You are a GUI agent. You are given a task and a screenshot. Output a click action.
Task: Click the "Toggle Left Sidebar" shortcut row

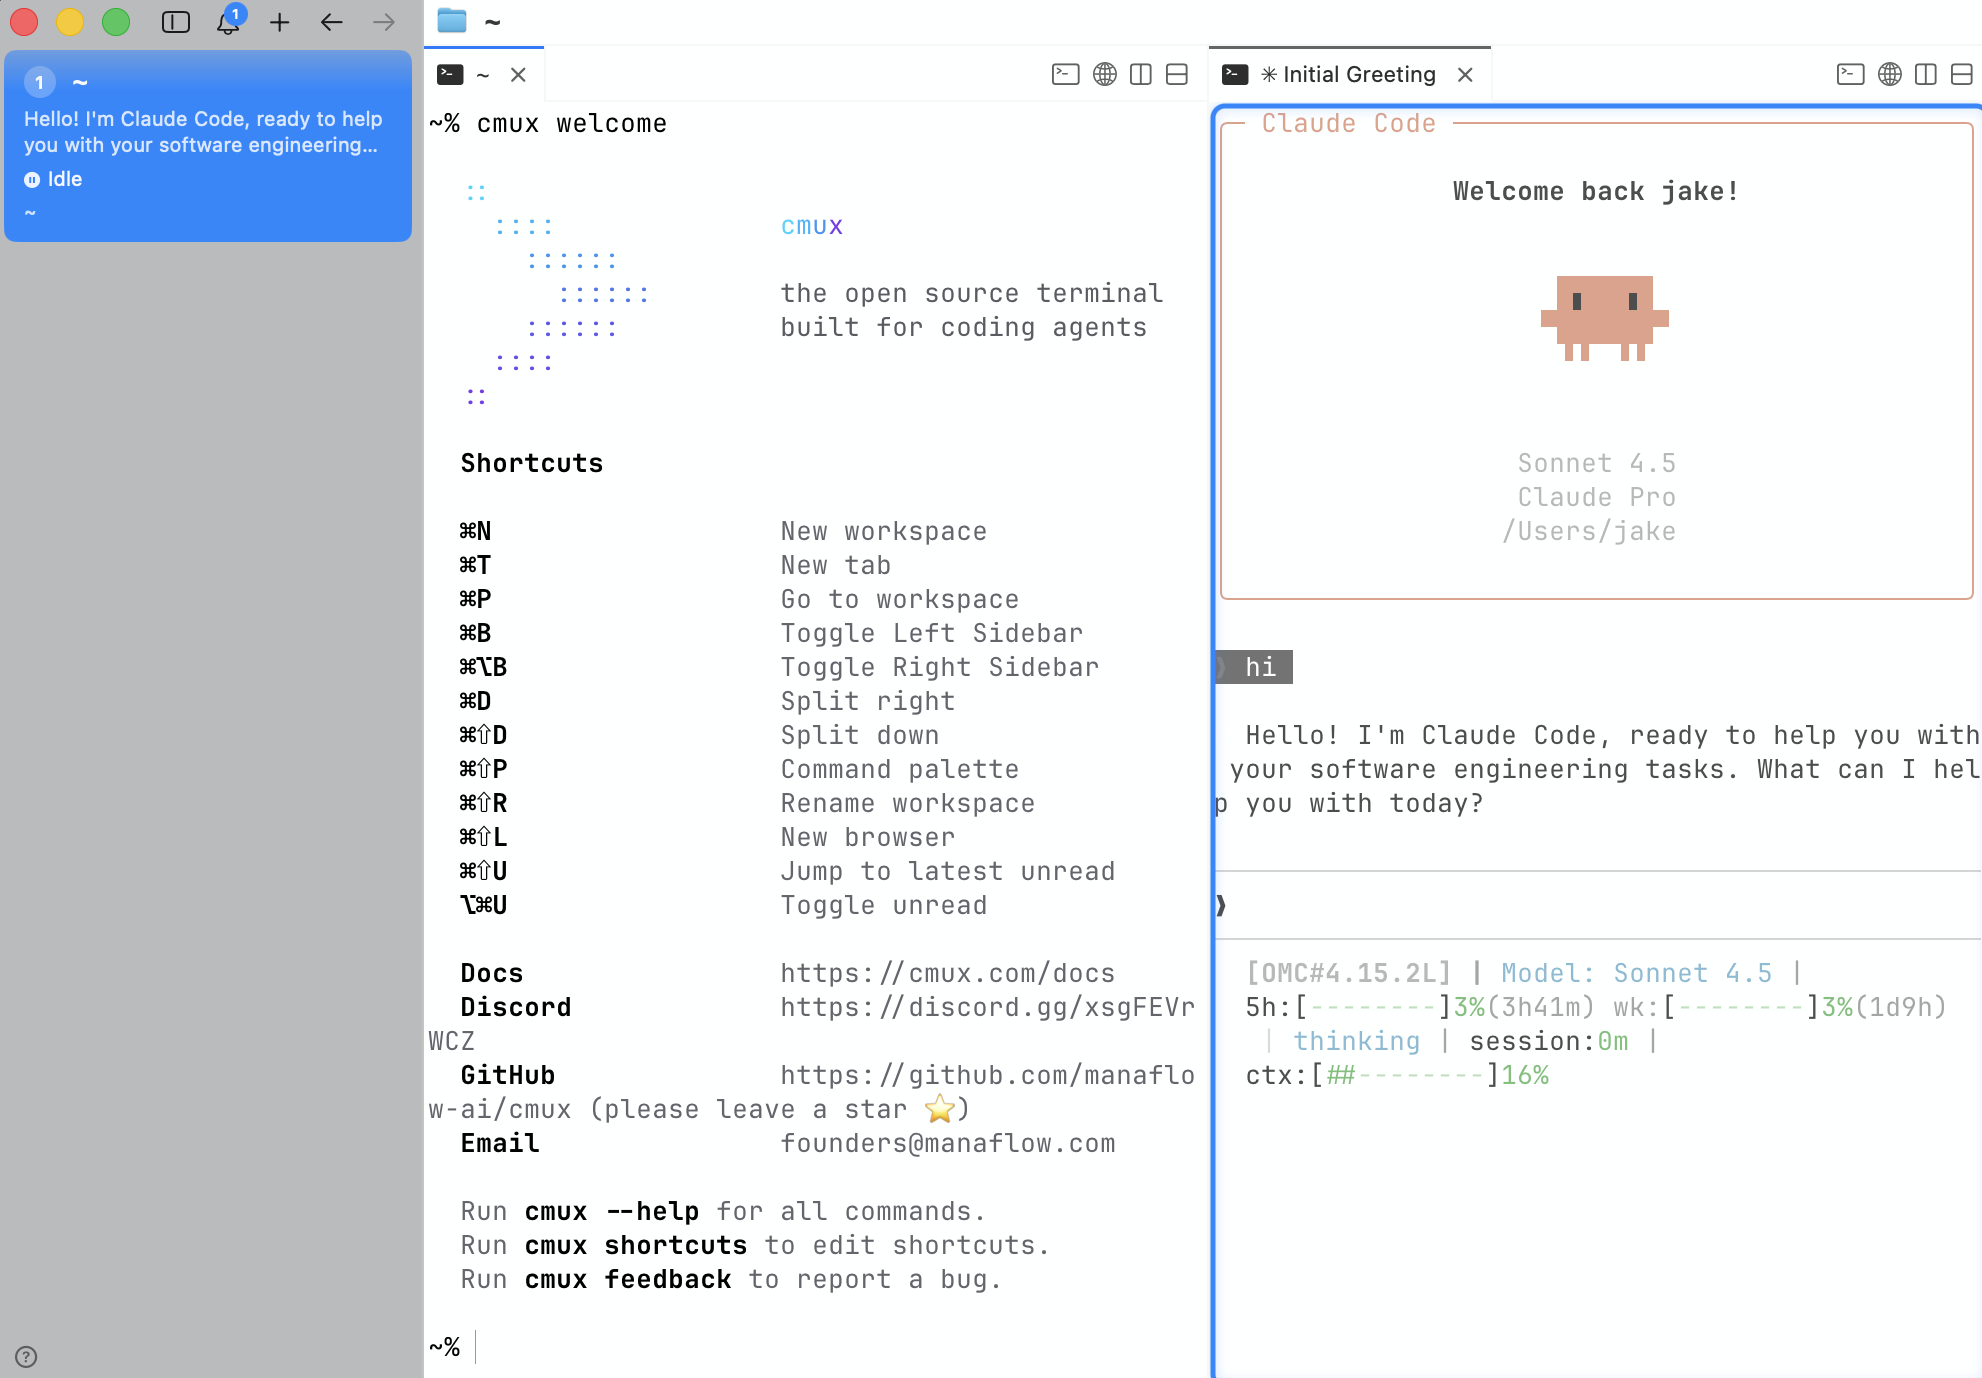(x=770, y=633)
